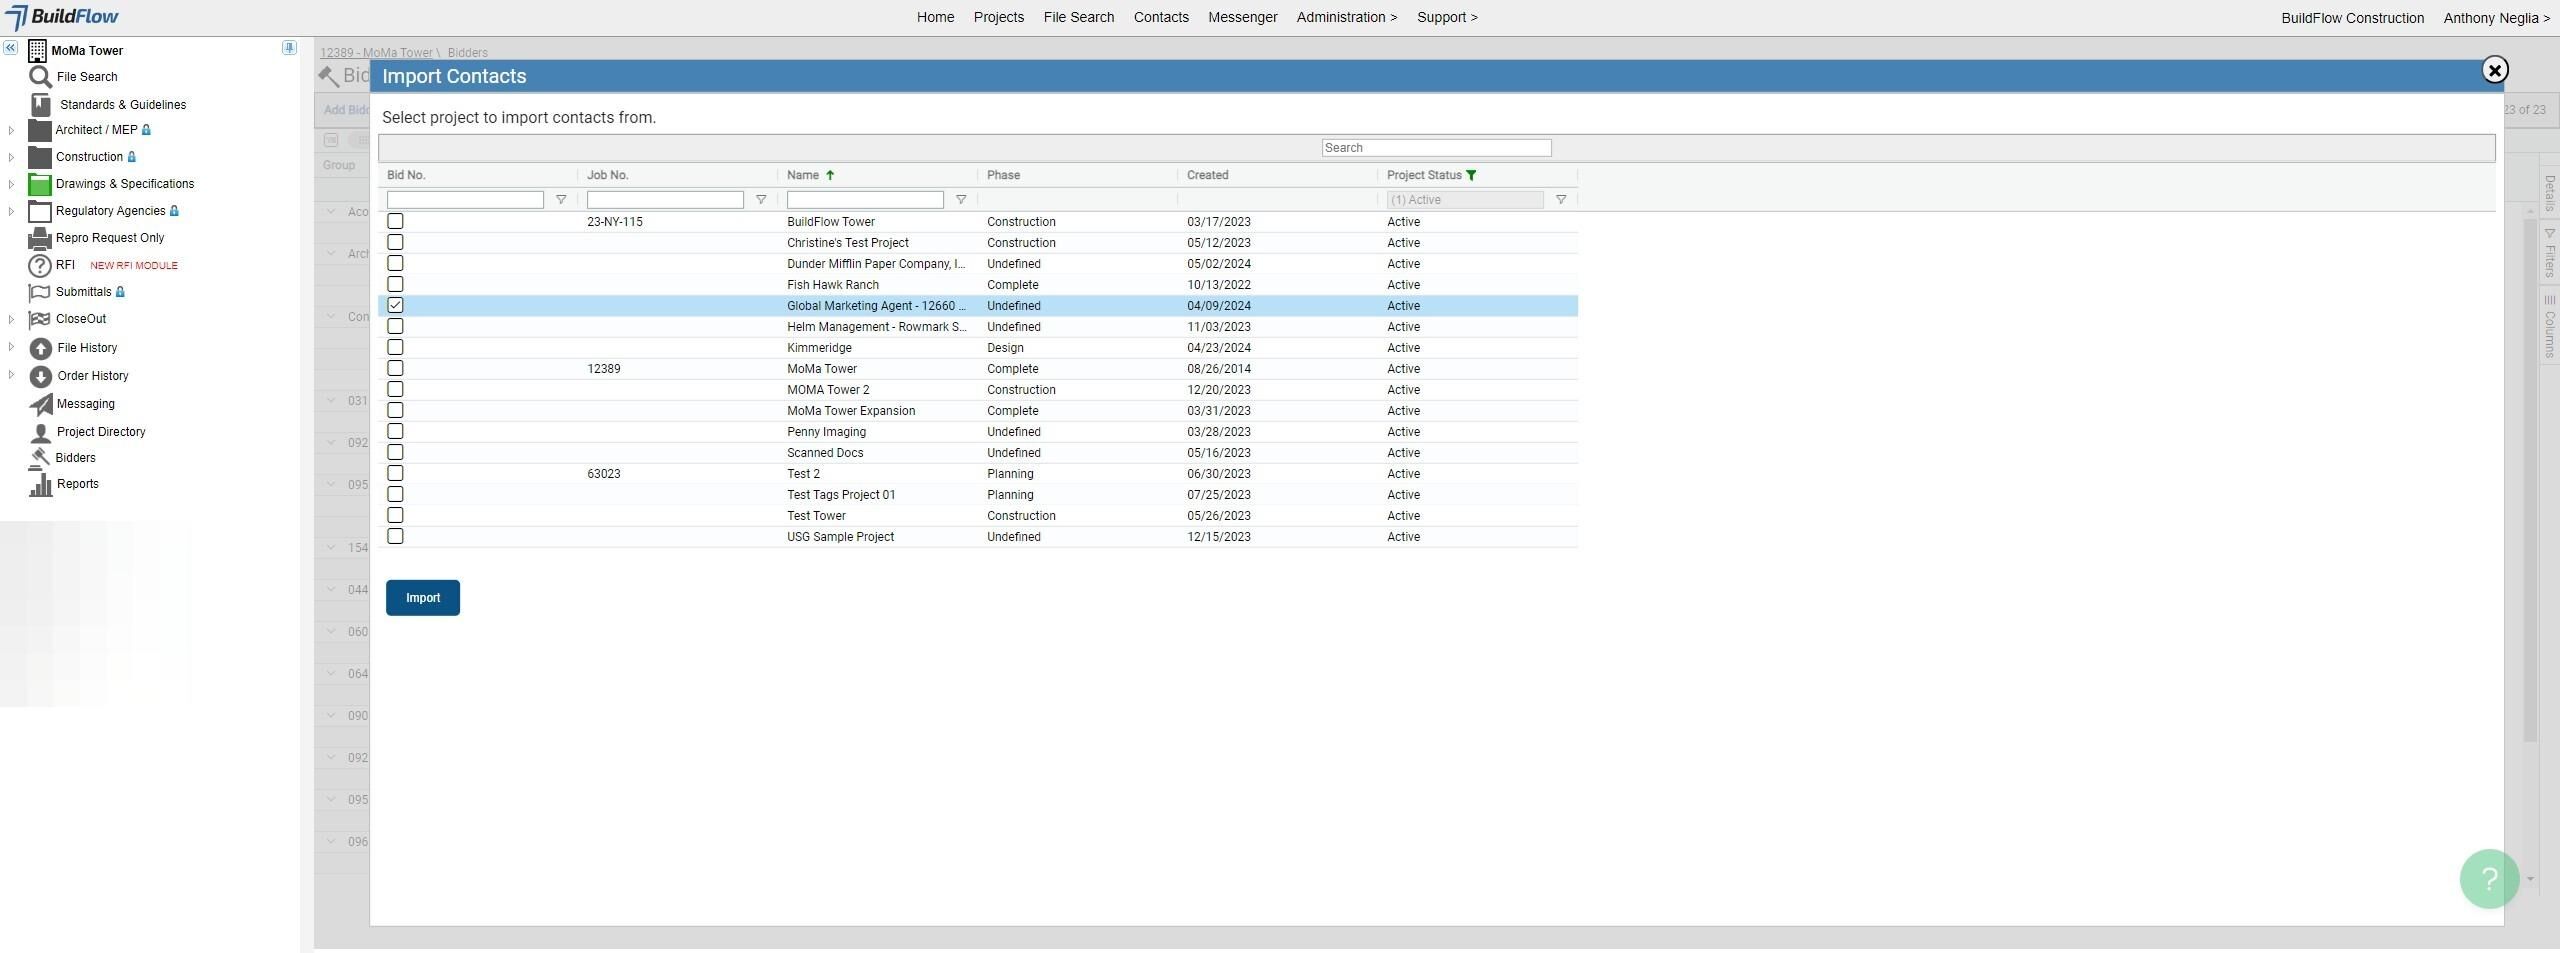The width and height of the screenshot is (2560, 953).
Task: Open File Search in top navigation
Action: tap(1078, 18)
